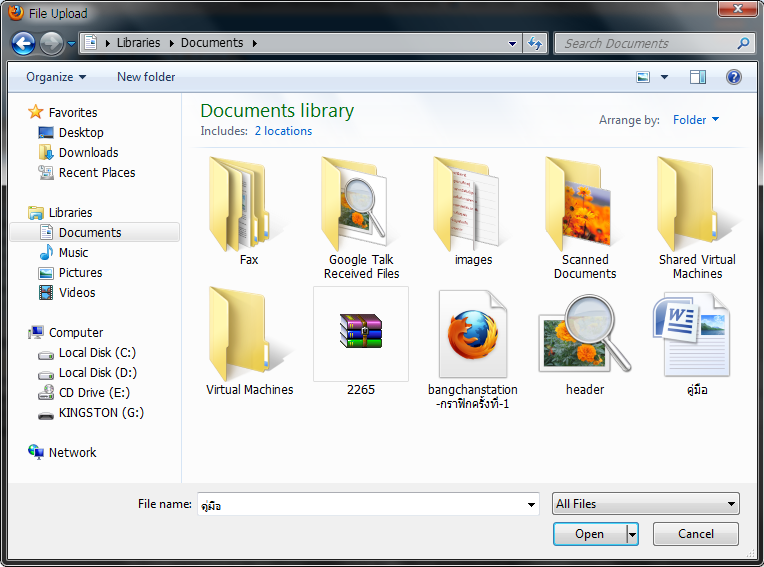Select Local Disk (C:) in navigation pane
This screenshot has height=567, width=764.
[97, 353]
